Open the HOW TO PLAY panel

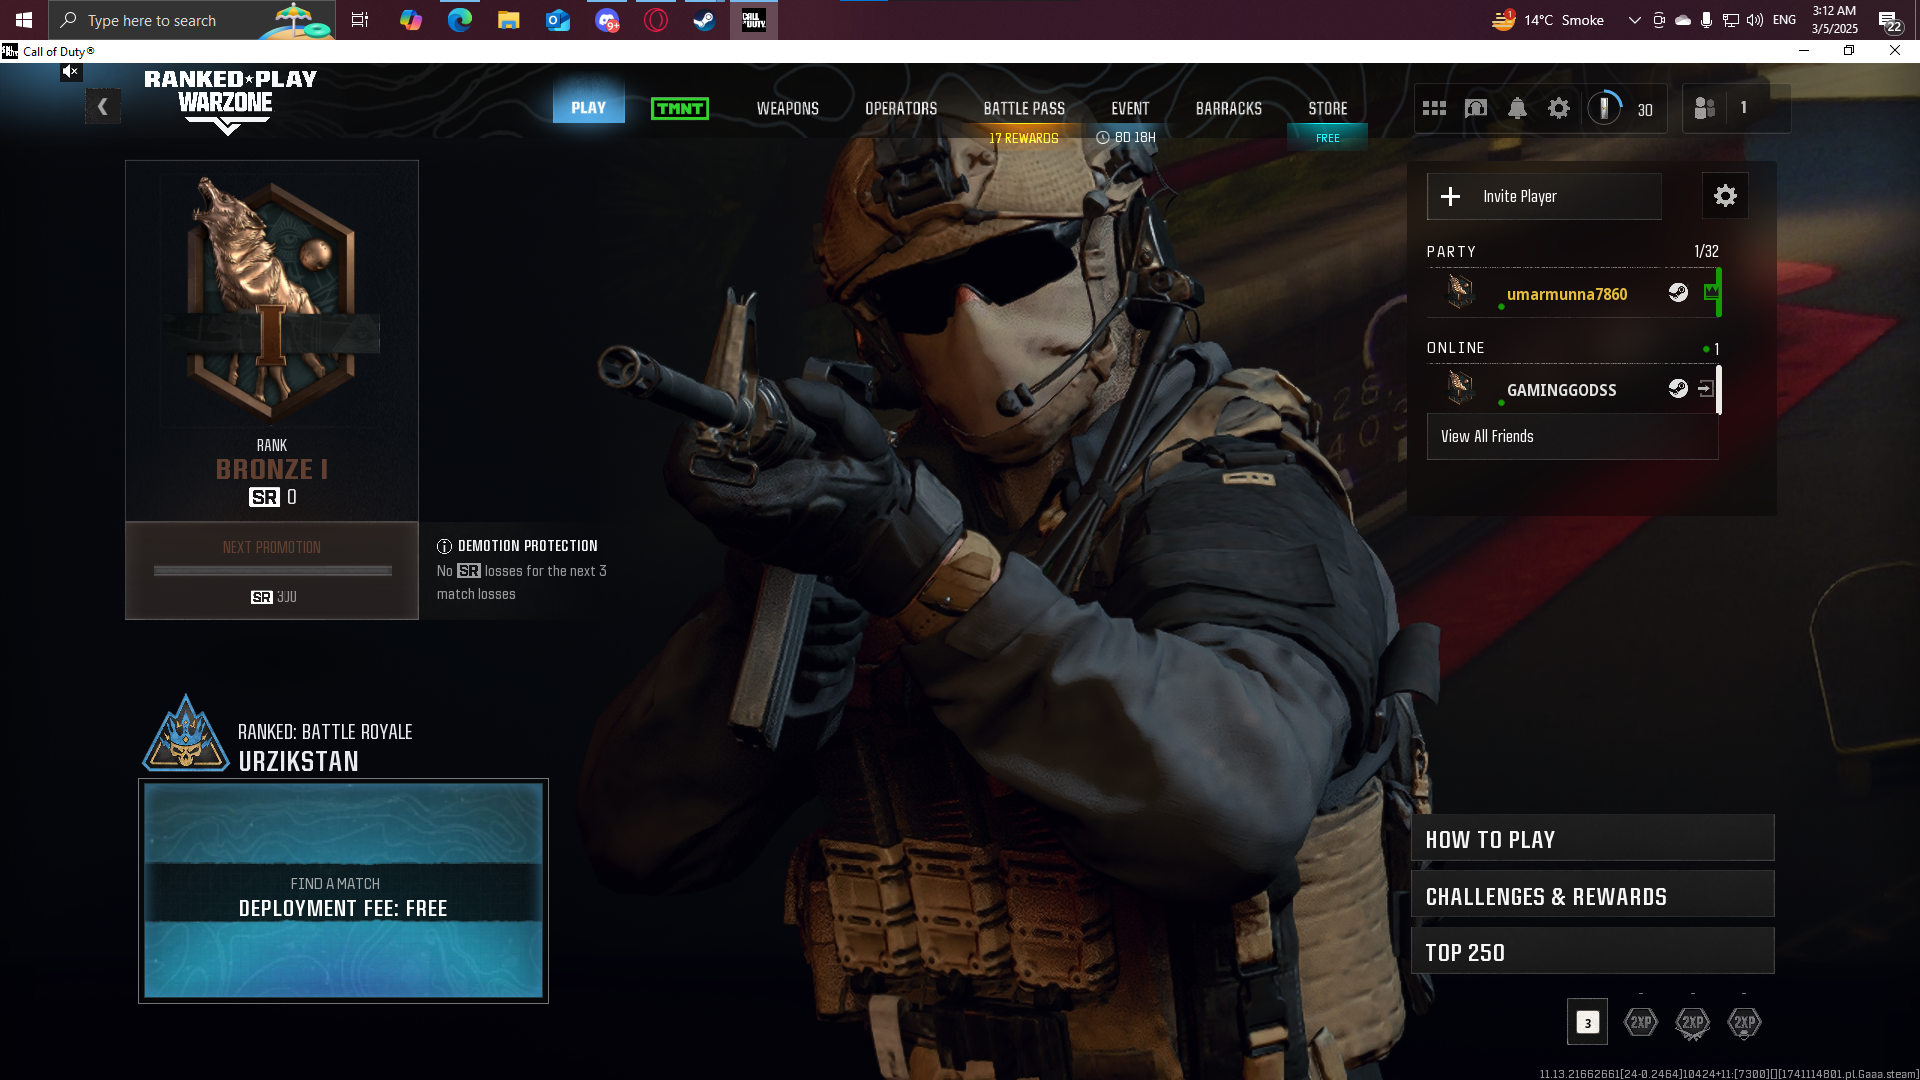(1592, 838)
